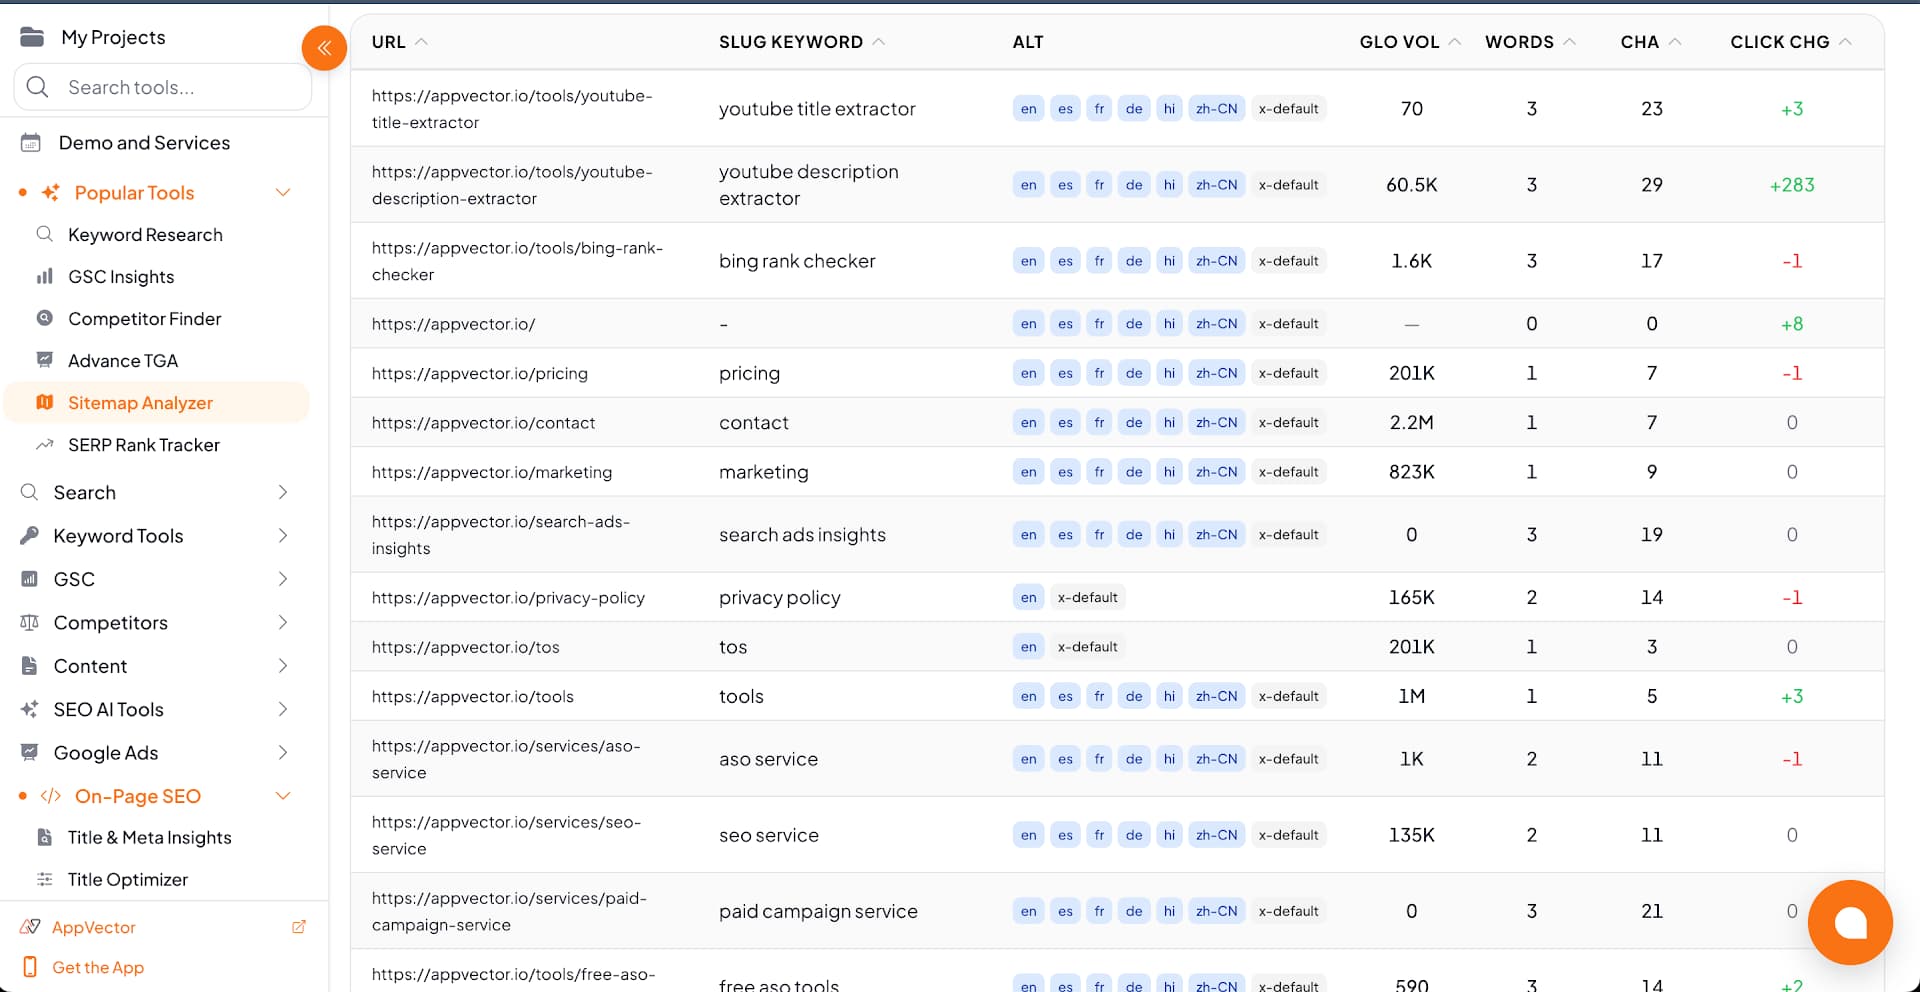Click the Demo and Services calendar icon
This screenshot has height=992, width=1920.
pyautogui.click(x=31, y=143)
